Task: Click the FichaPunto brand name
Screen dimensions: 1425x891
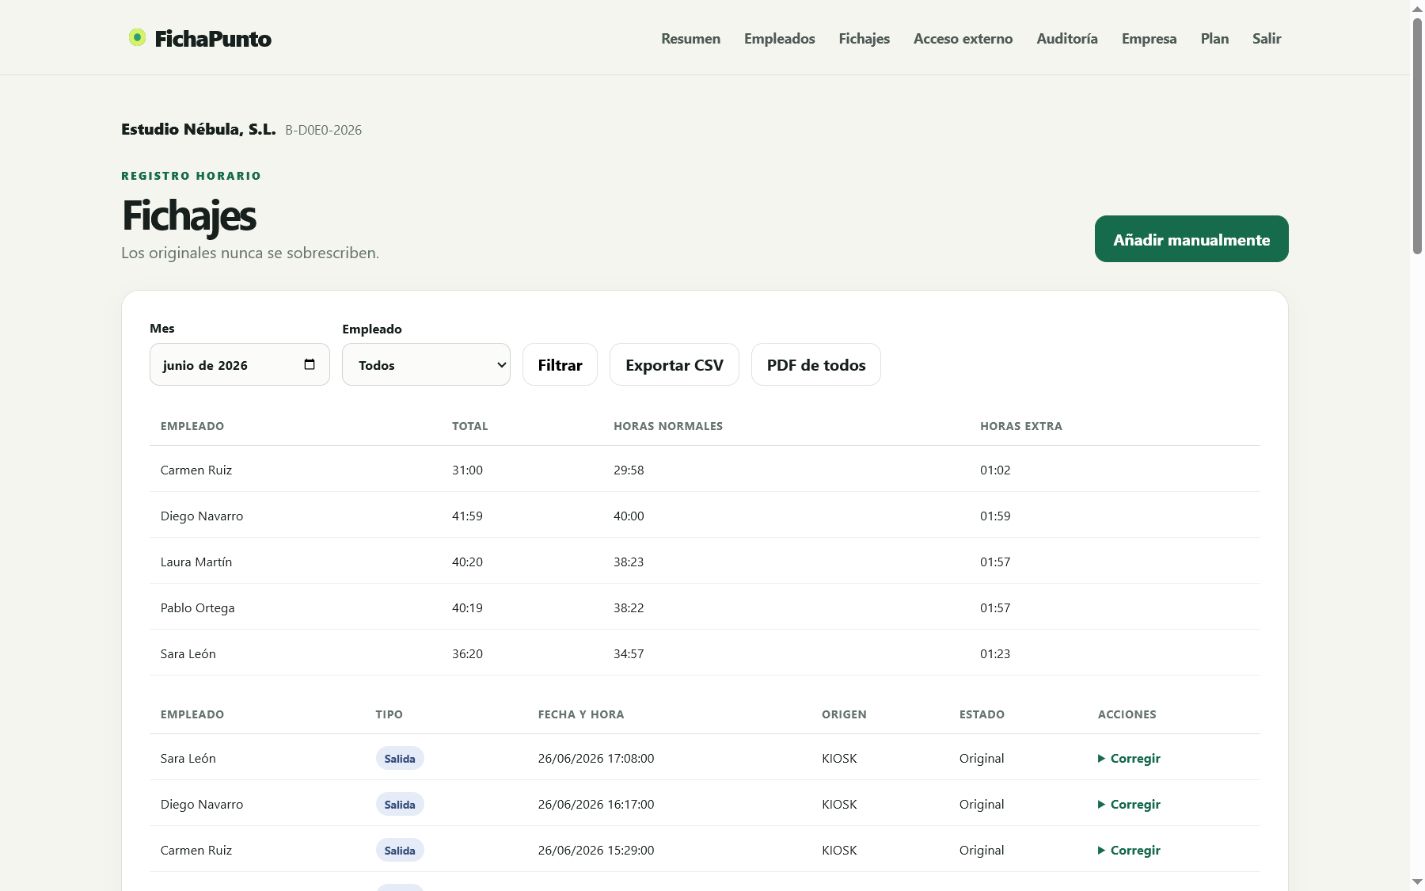Action: 213,39
